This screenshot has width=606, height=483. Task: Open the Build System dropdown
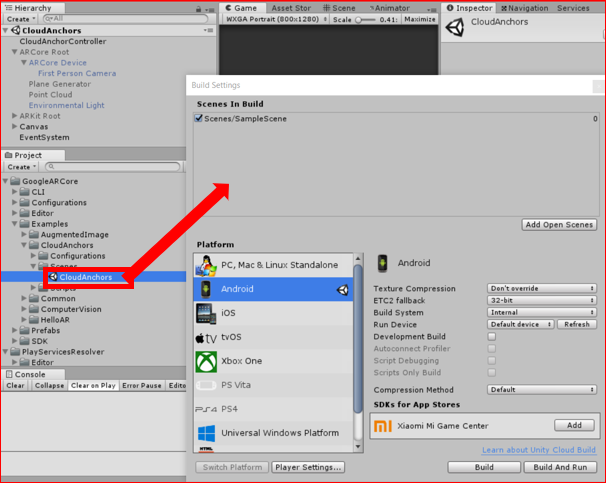(542, 312)
